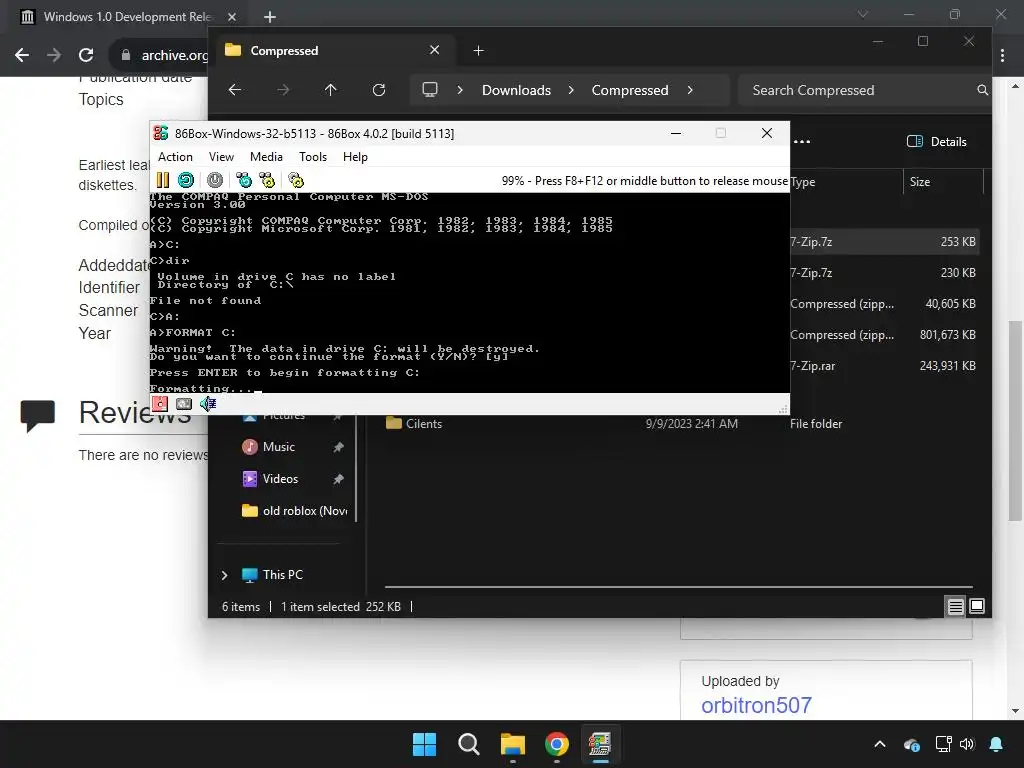Open Google Chrome from the taskbar
The width and height of the screenshot is (1024, 768).
tap(556, 744)
